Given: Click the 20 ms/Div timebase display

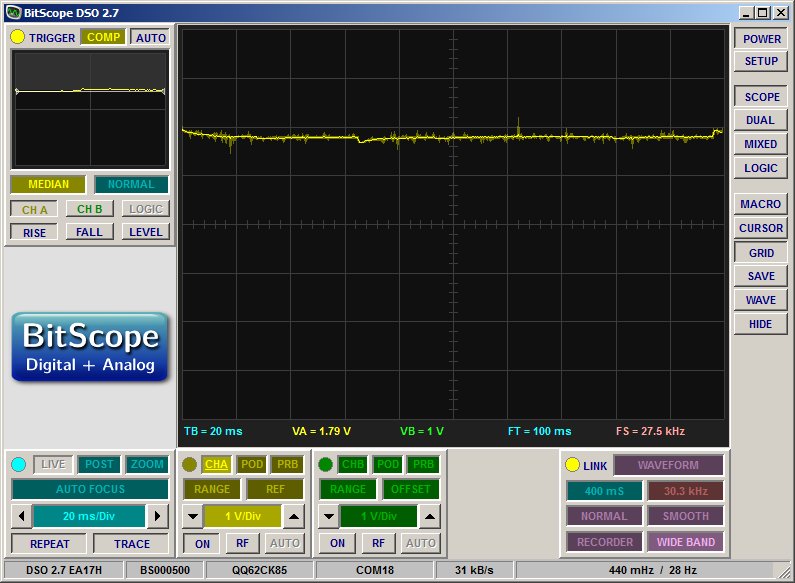Looking at the screenshot, I should click(x=89, y=516).
